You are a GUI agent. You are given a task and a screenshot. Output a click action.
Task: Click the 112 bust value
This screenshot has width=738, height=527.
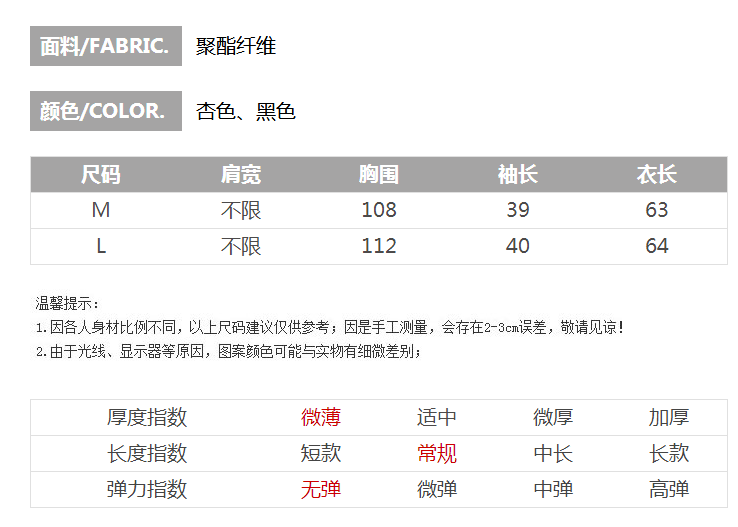[x=378, y=246]
